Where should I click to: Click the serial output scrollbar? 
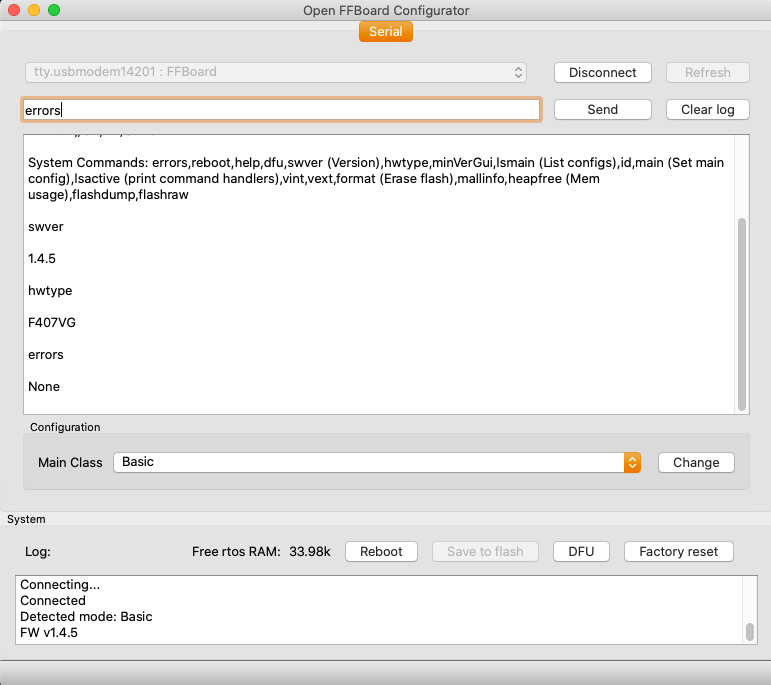coord(742,314)
